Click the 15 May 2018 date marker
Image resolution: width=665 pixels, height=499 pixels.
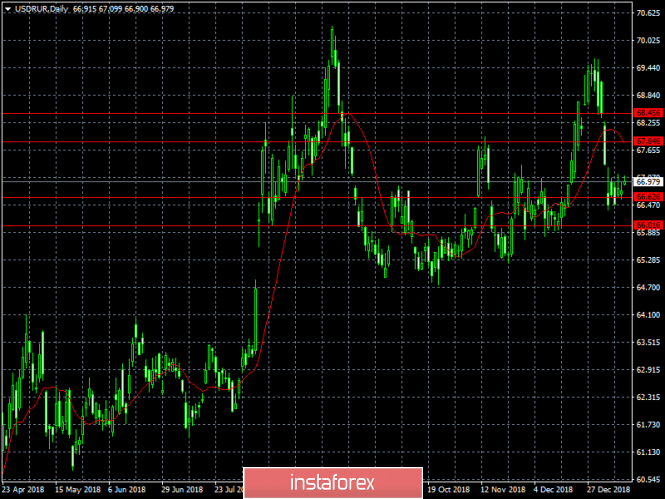[x=78, y=489]
